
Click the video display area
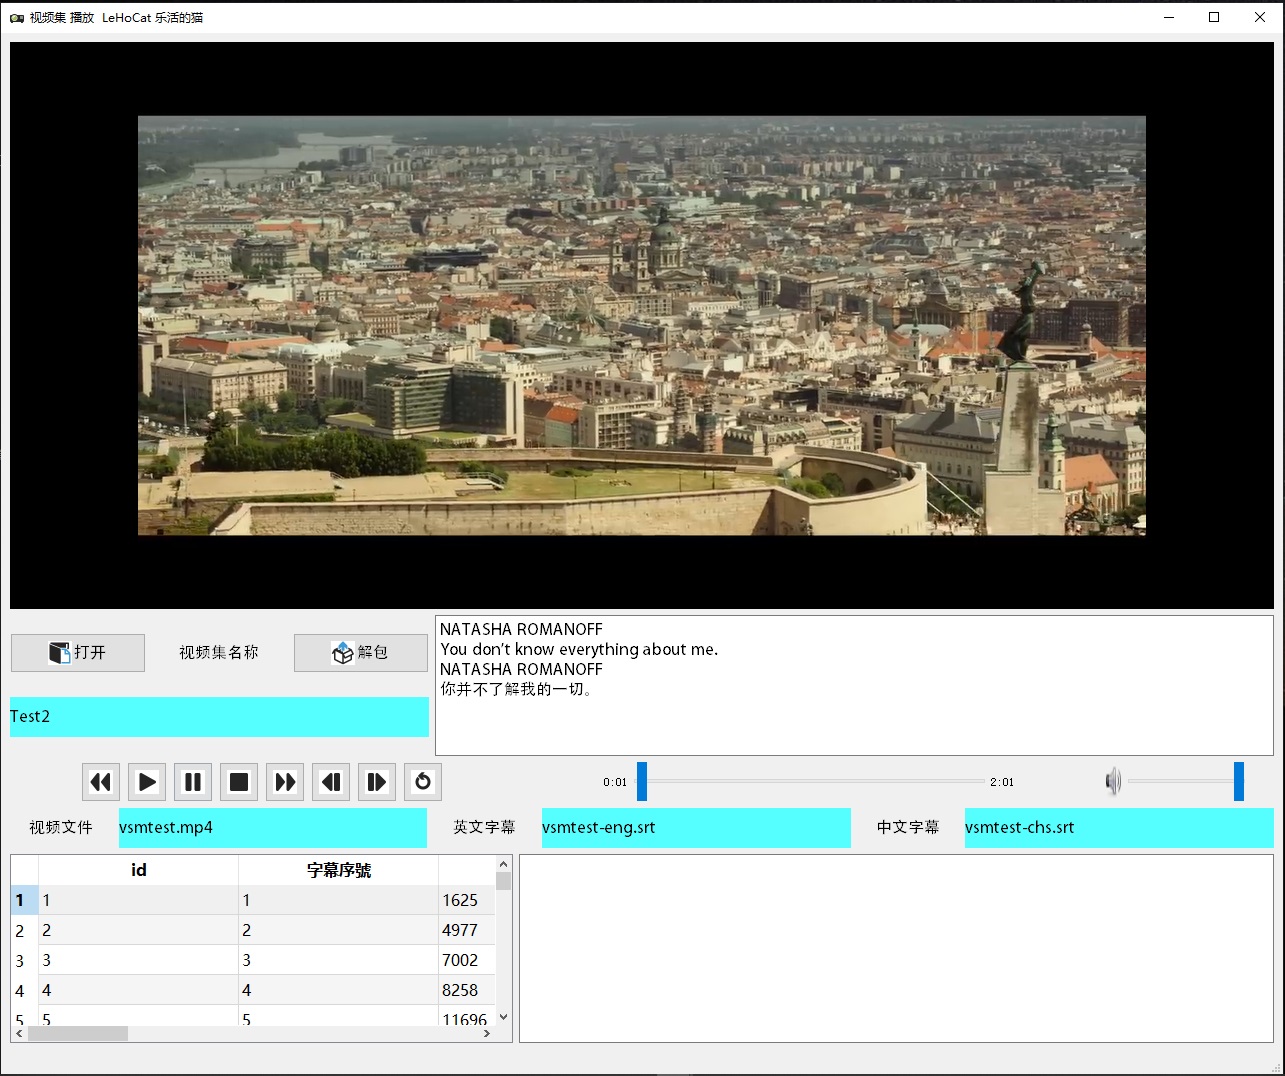(642, 325)
